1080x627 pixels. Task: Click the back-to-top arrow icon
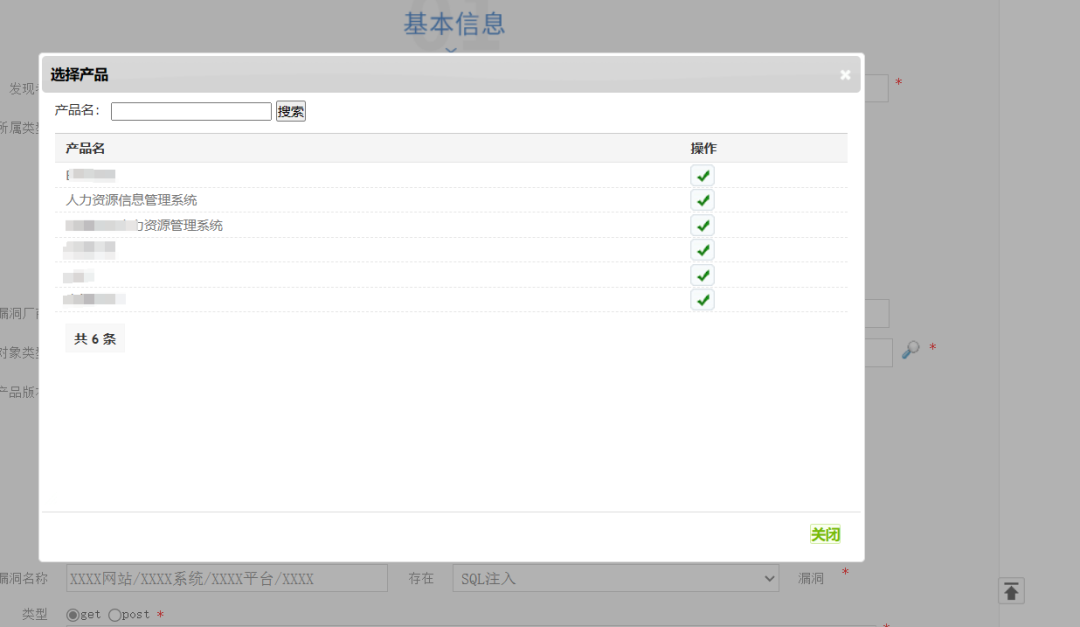[x=1011, y=590]
